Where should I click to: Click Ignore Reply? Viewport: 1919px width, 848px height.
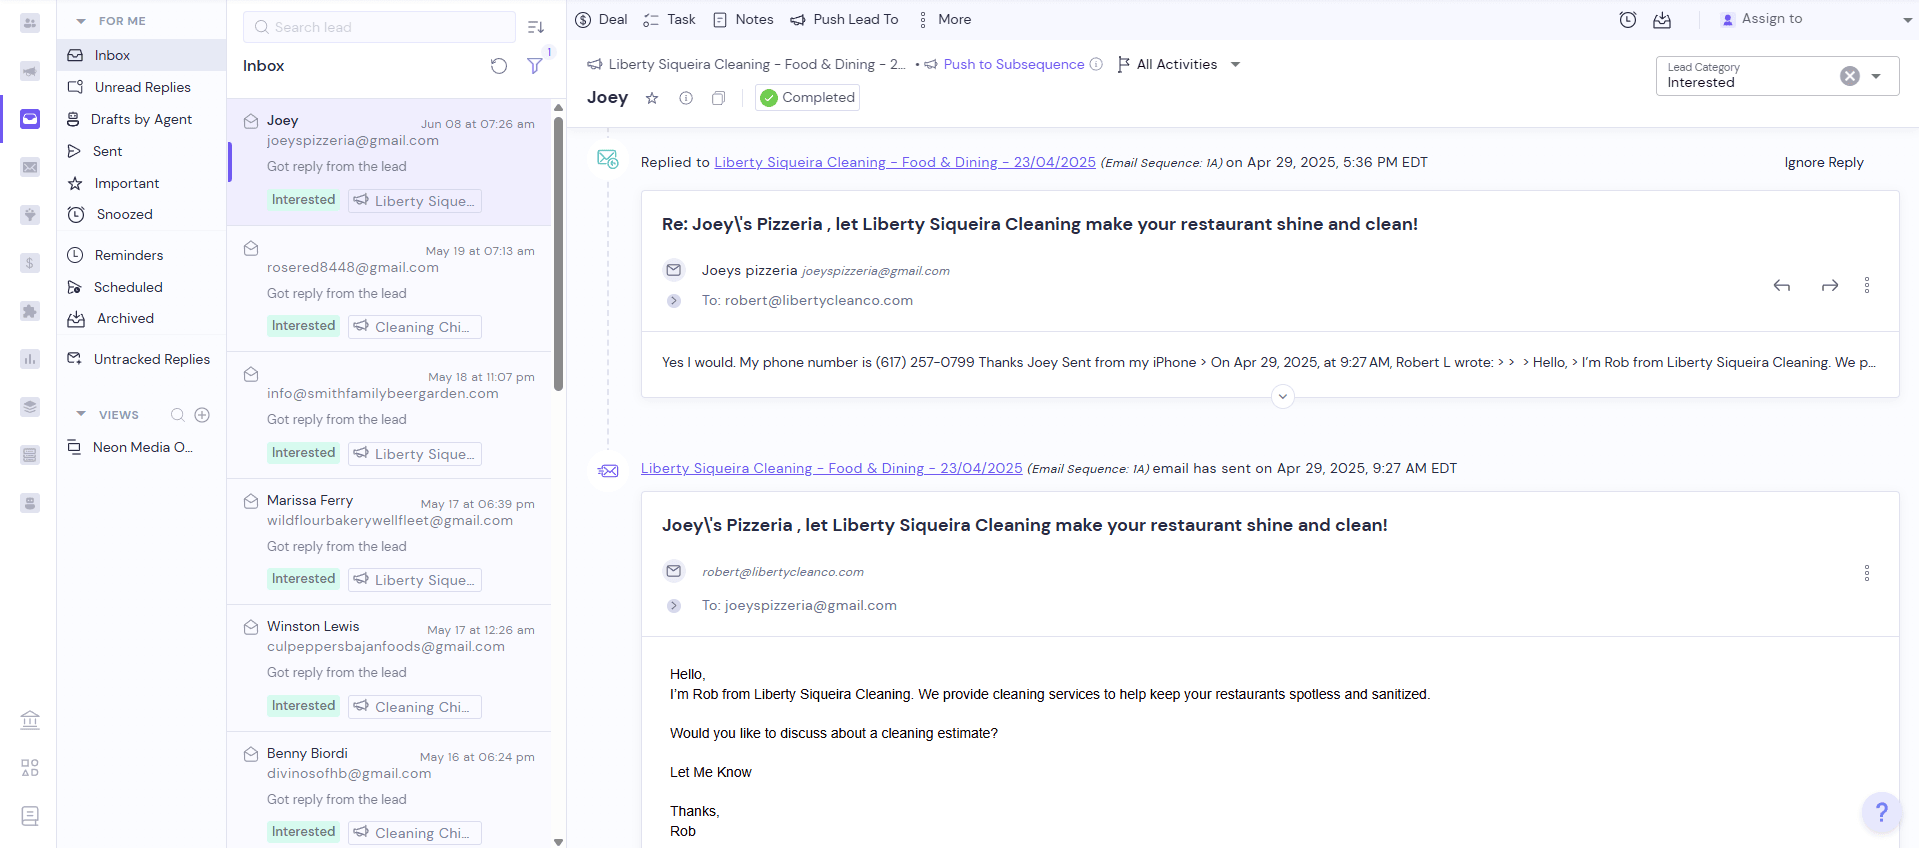tap(1824, 162)
